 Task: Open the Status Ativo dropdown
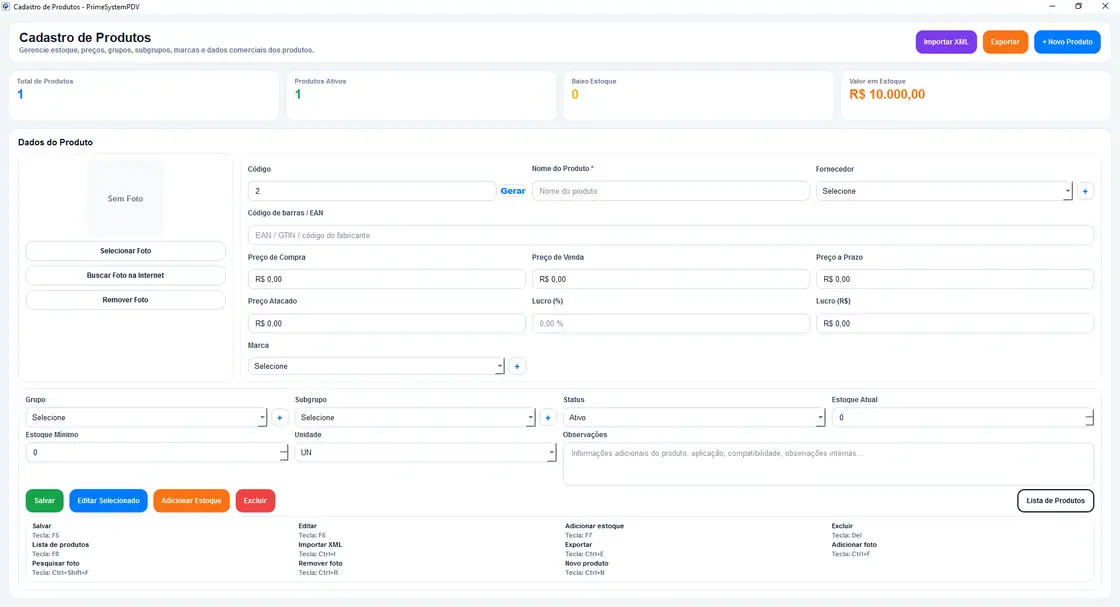point(694,418)
